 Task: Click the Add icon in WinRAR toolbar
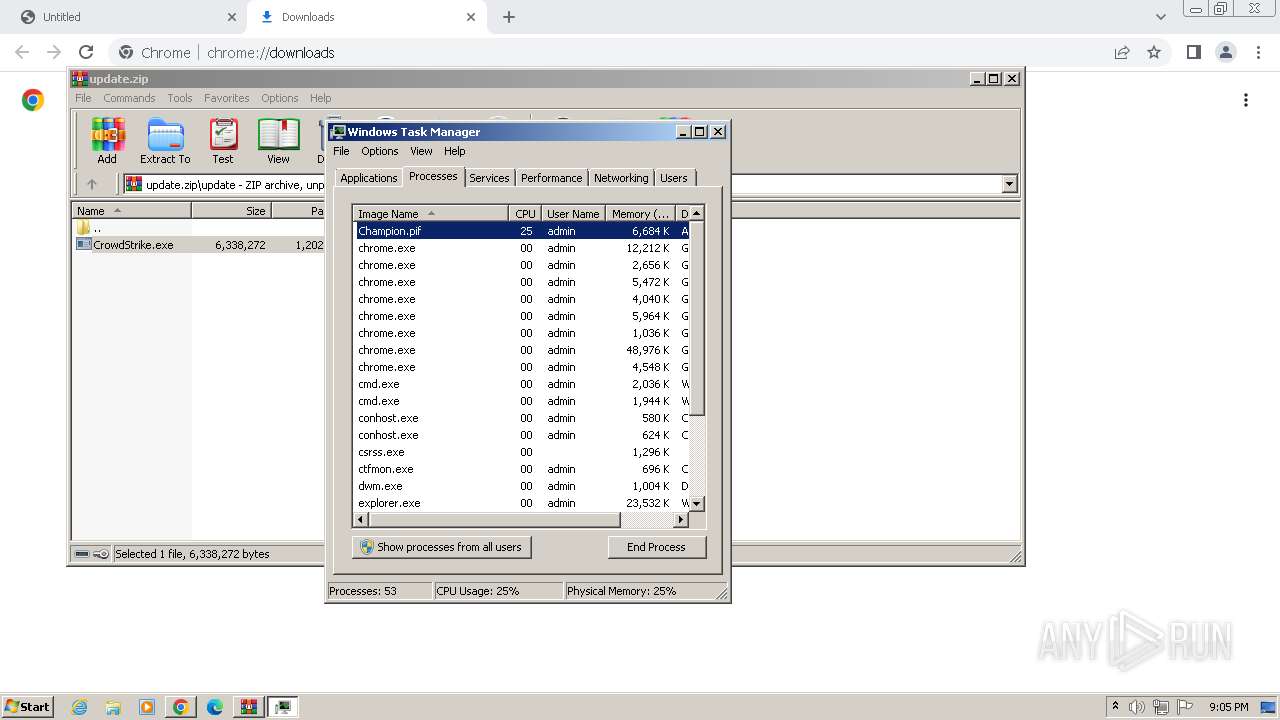point(107,141)
